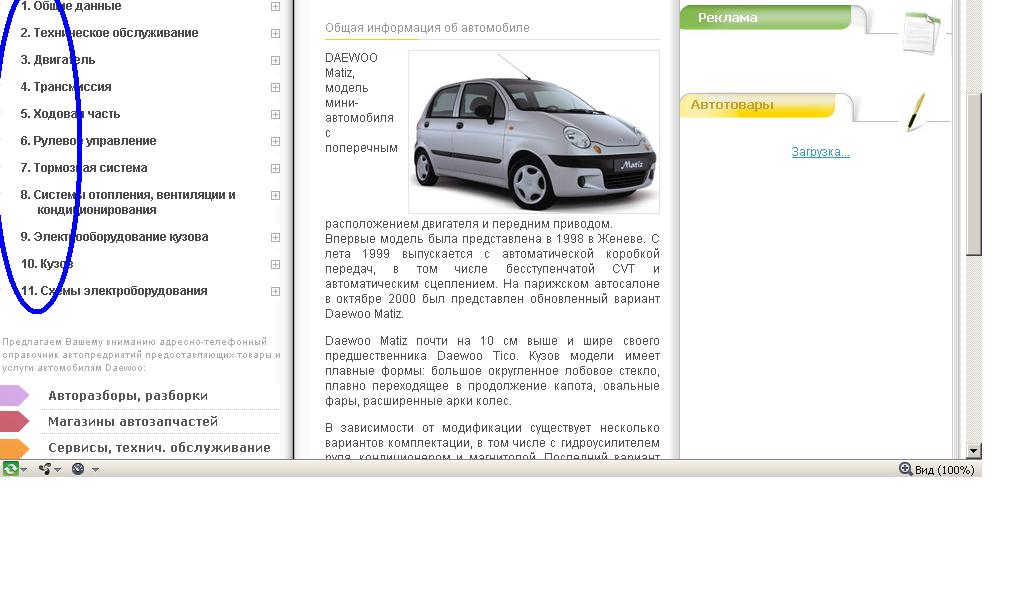Click the vertical scrollbar thumb

(x=974, y=174)
